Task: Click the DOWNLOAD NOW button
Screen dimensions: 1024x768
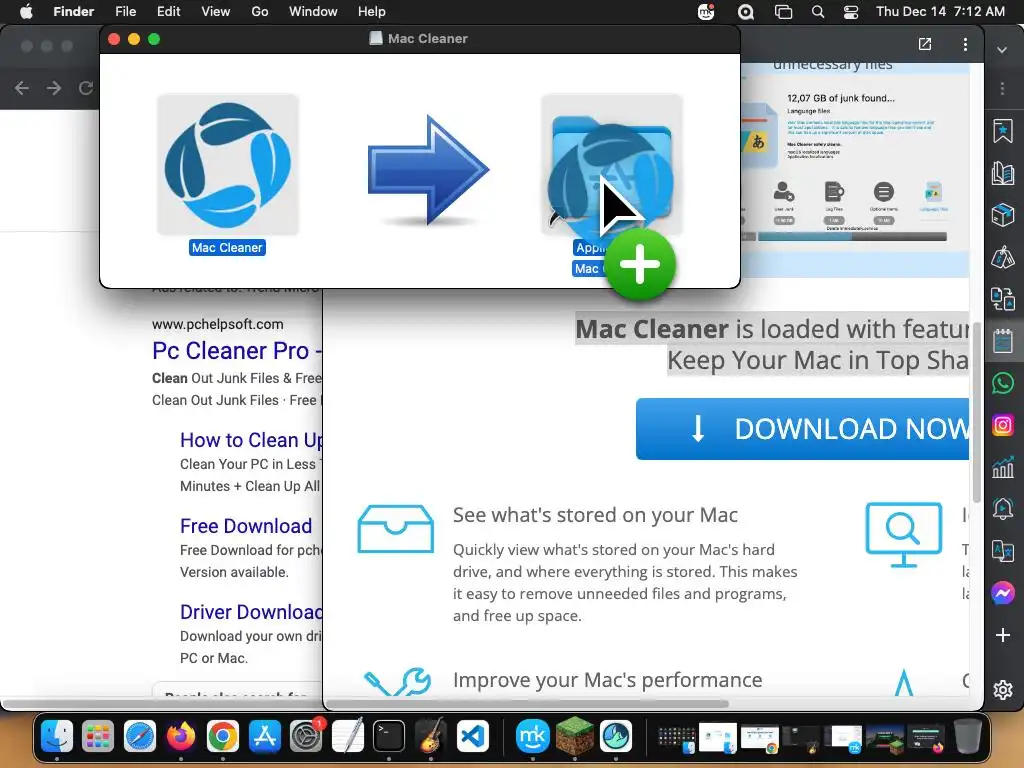Action: click(x=803, y=429)
